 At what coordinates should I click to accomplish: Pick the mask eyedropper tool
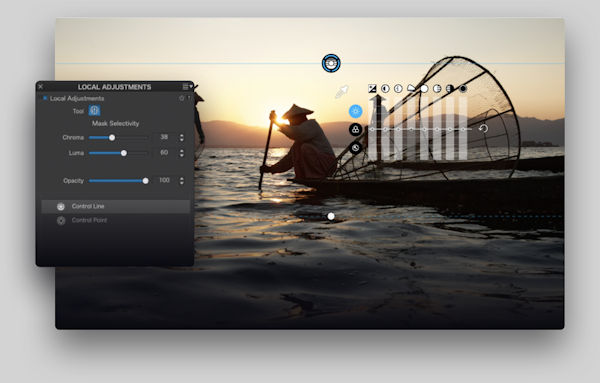(341, 92)
